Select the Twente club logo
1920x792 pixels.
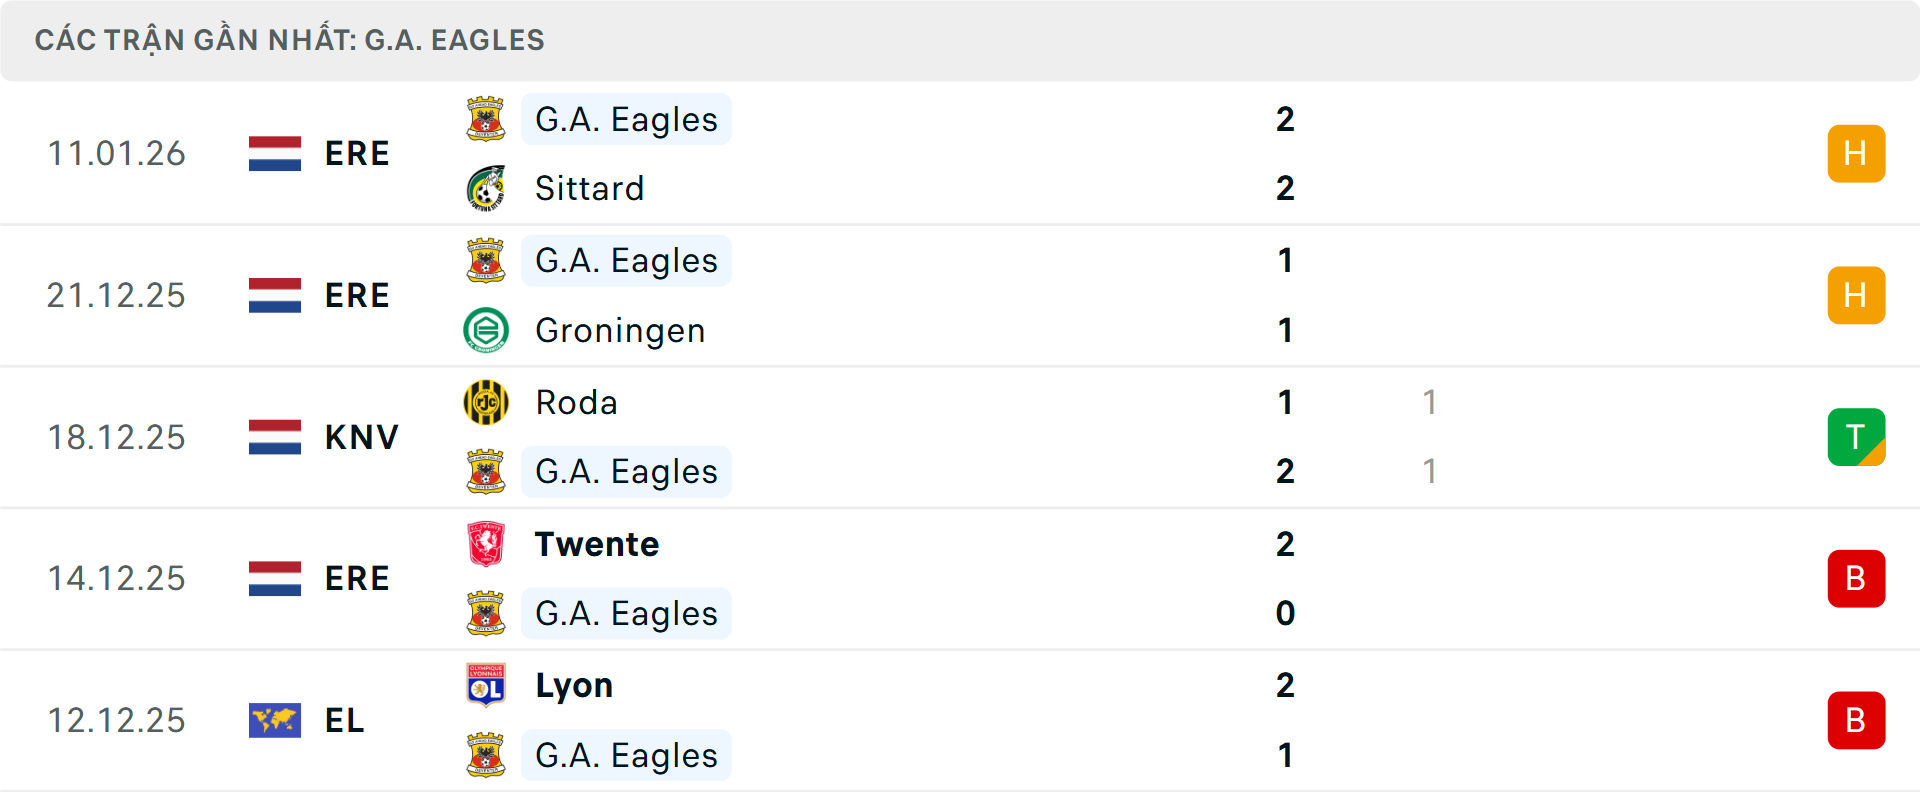tap(487, 544)
